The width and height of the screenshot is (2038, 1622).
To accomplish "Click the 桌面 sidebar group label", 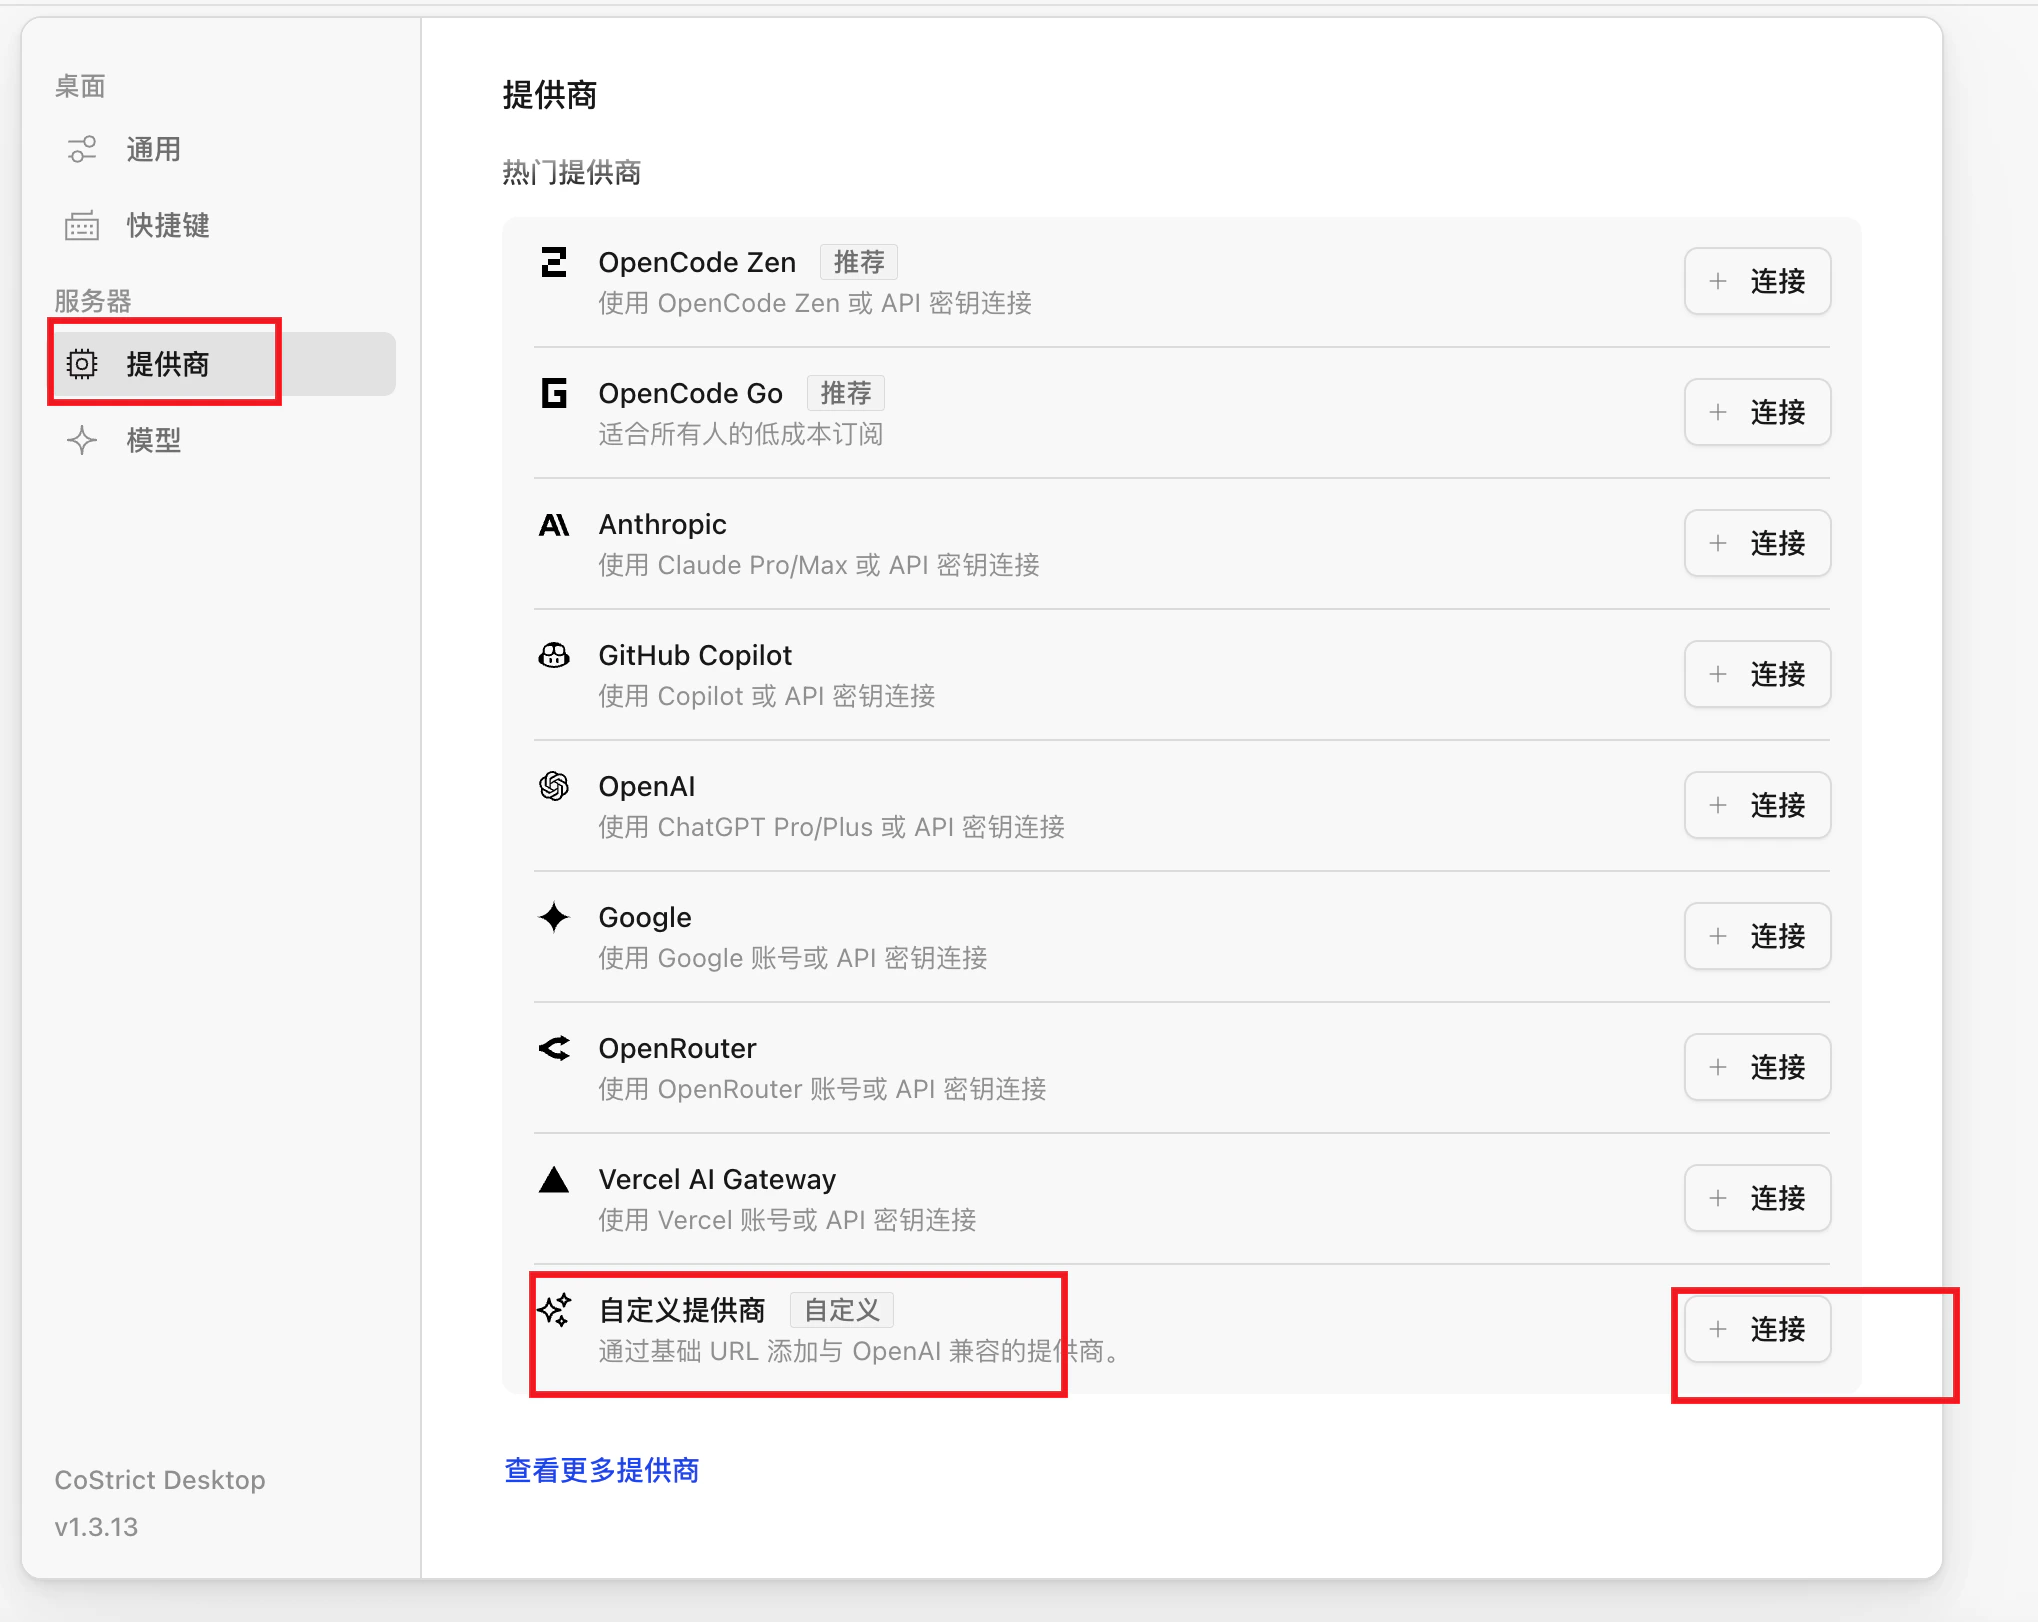I will coord(80,87).
